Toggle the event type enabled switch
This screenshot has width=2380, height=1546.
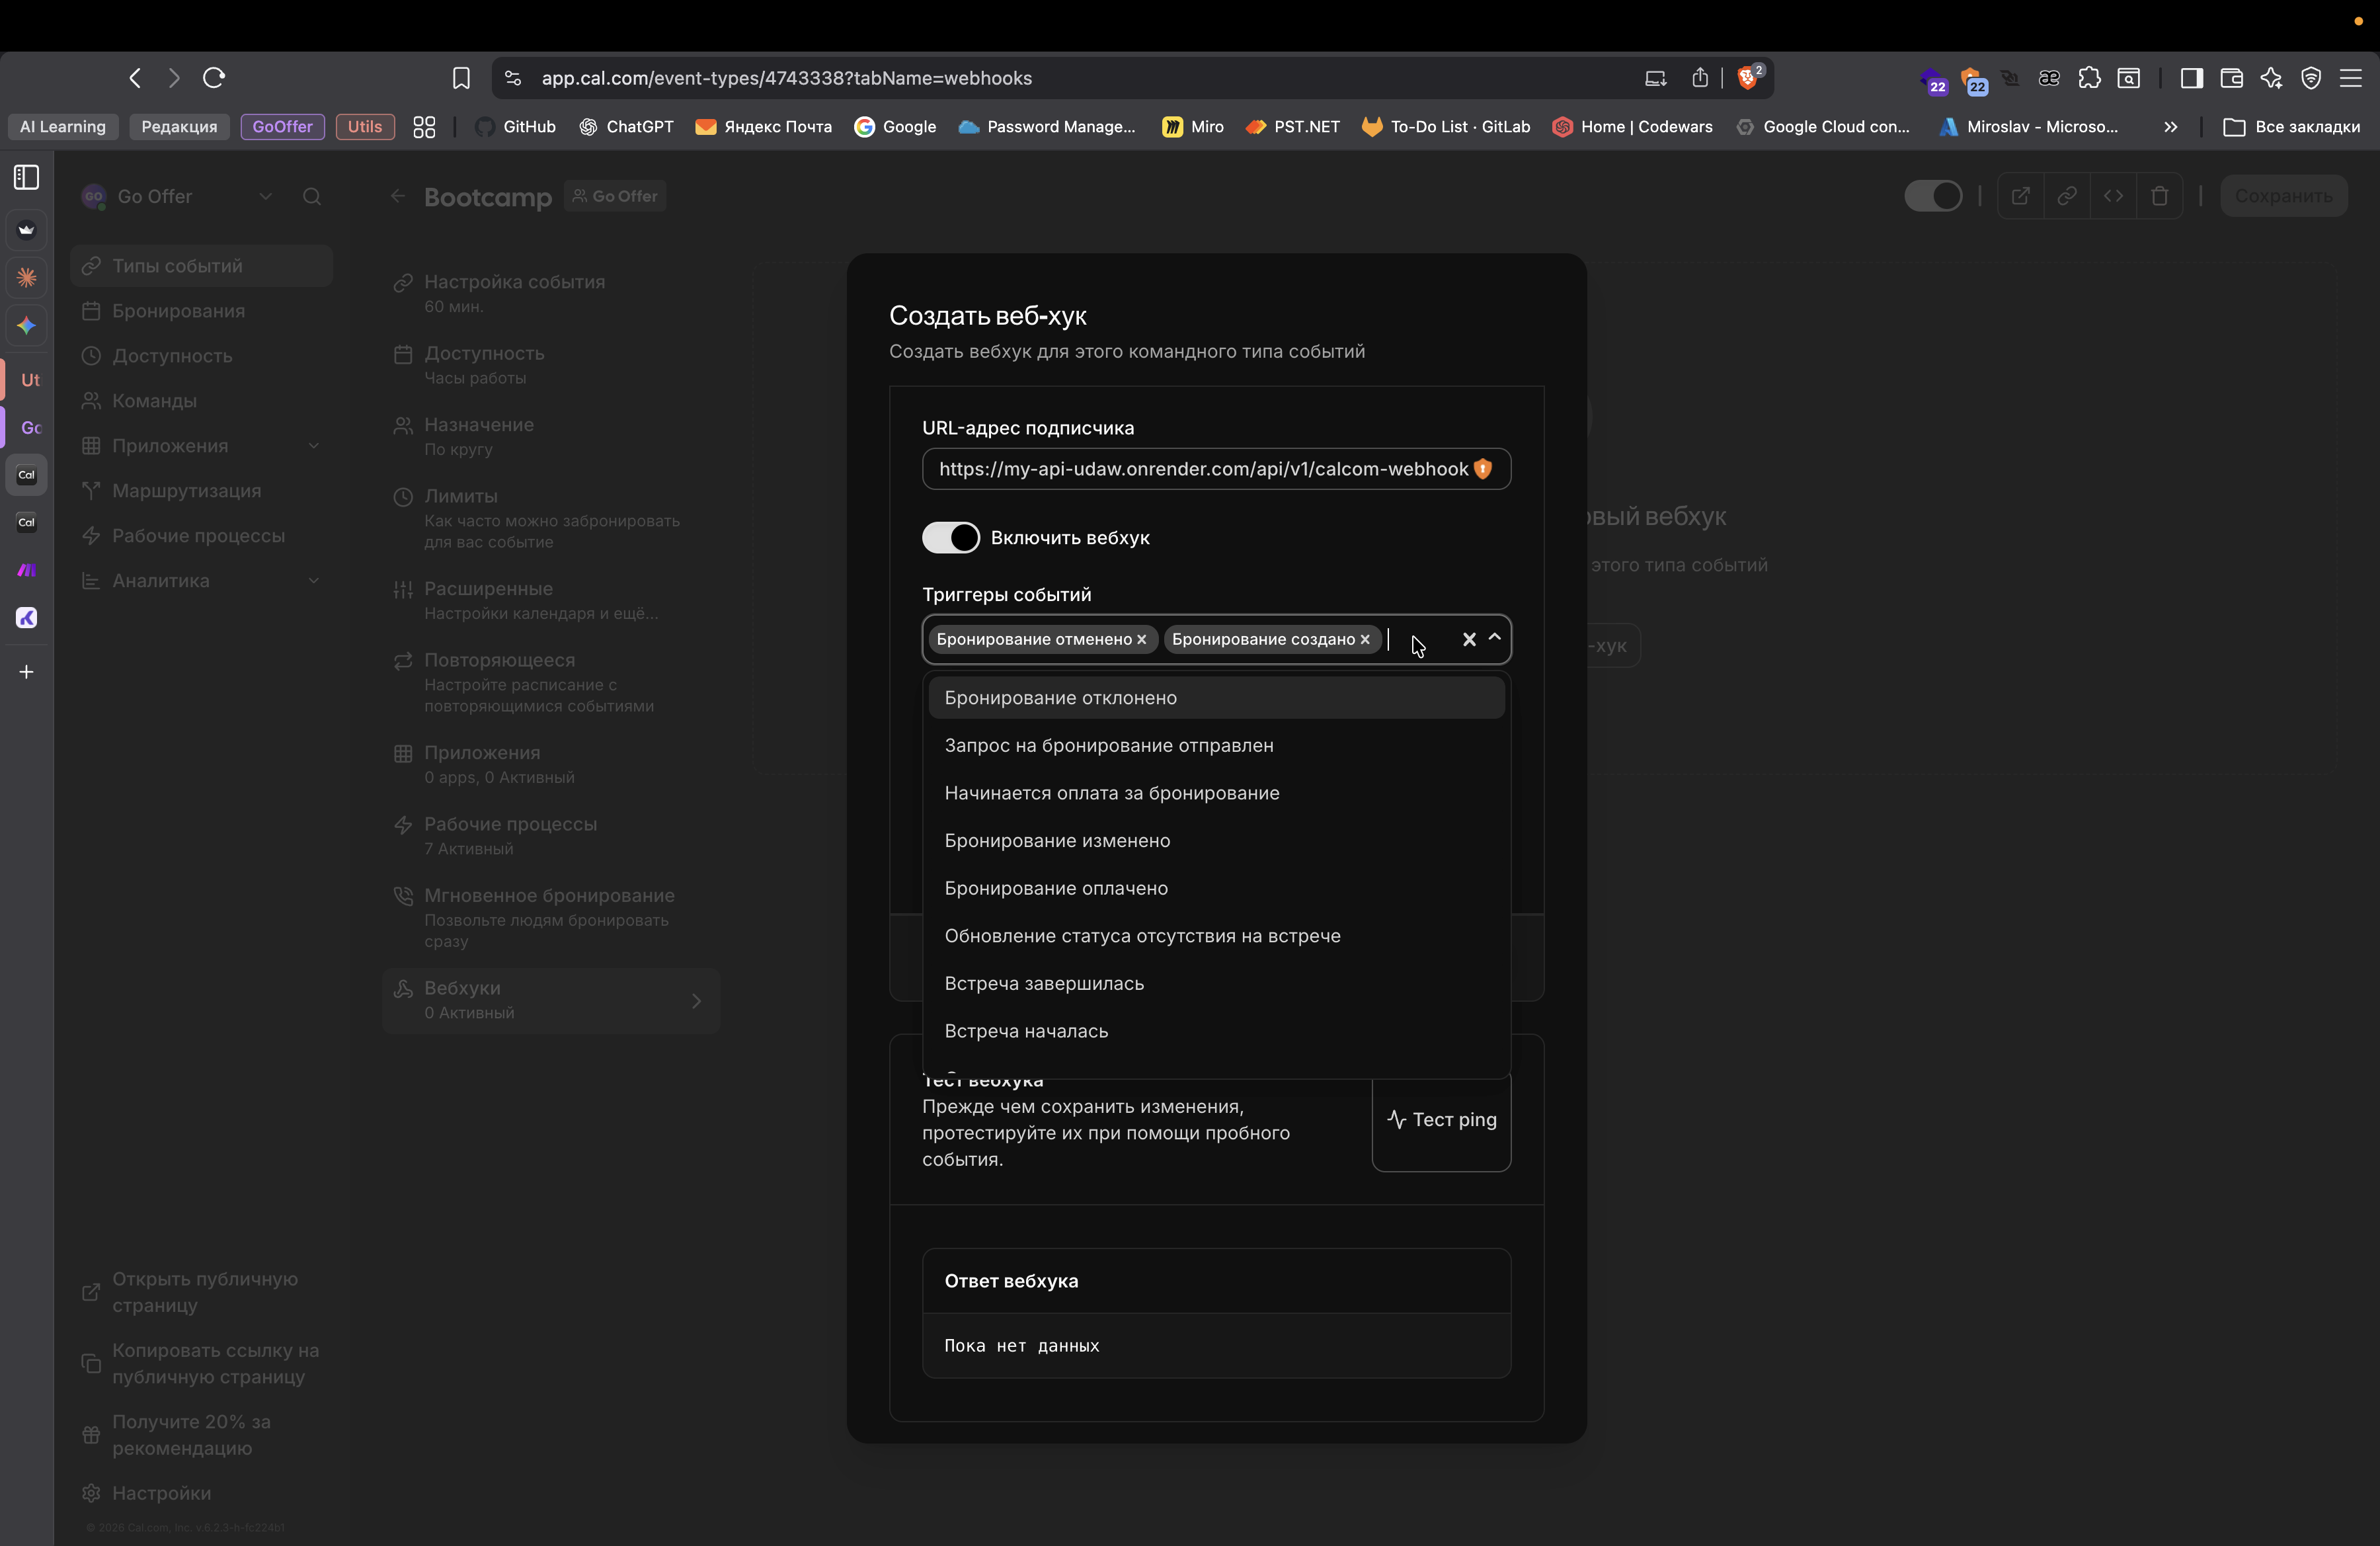click(1933, 196)
